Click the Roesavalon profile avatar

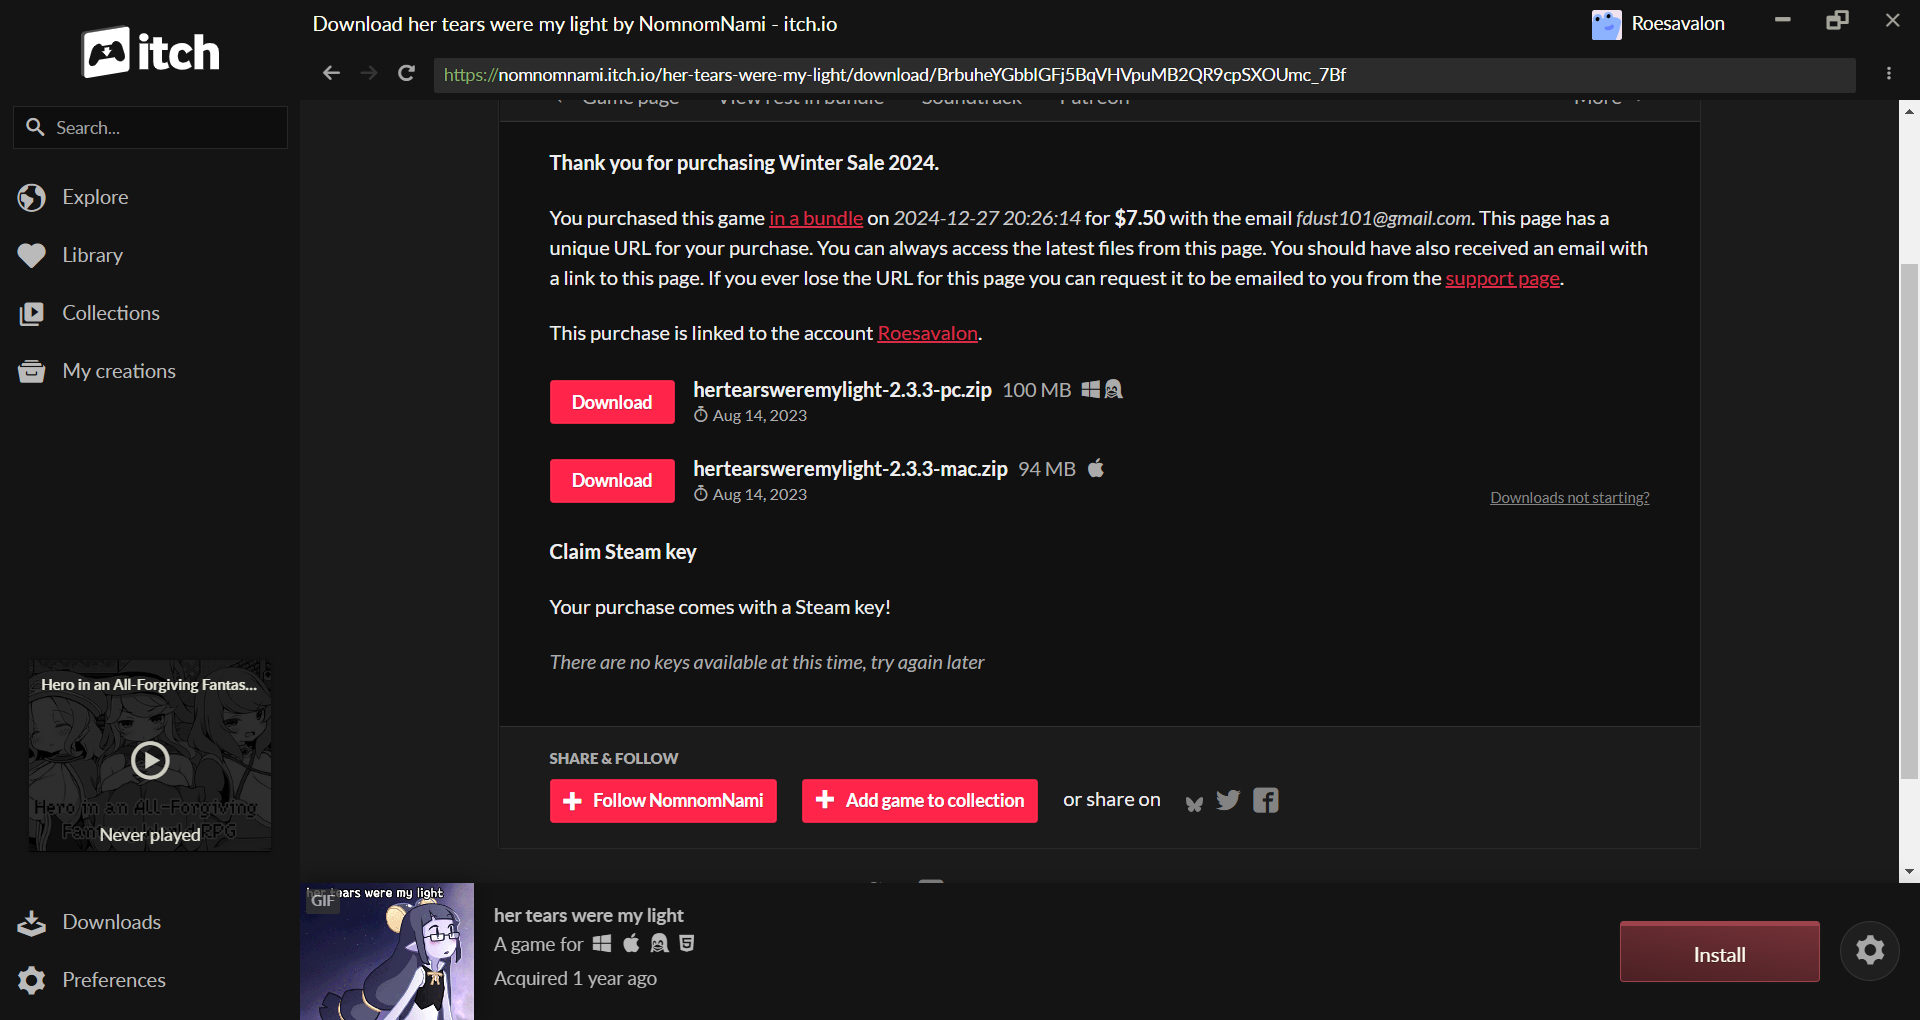1606,24
